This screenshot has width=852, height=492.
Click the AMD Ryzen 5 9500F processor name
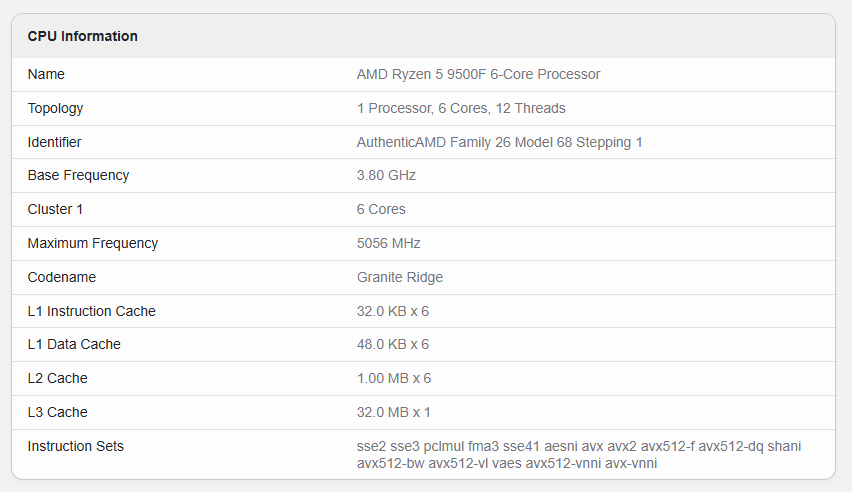point(478,74)
